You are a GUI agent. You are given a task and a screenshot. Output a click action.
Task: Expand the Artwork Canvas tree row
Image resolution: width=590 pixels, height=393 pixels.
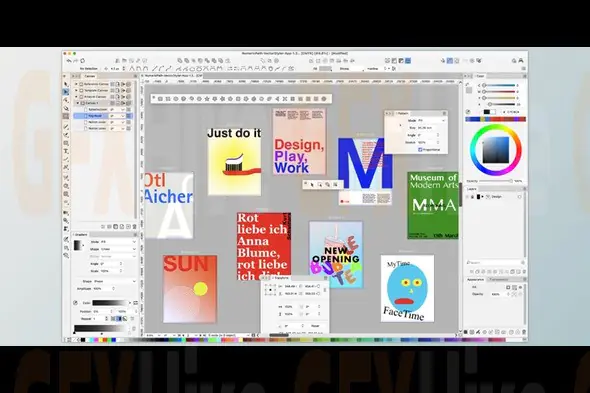click(77, 97)
